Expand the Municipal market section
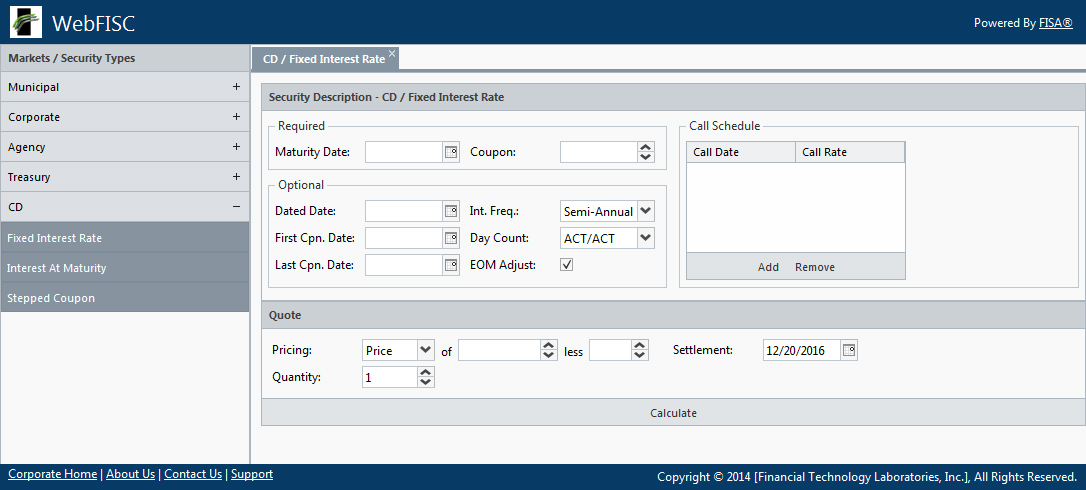Viewport: 1086px width, 490px height. [x=236, y=87]
